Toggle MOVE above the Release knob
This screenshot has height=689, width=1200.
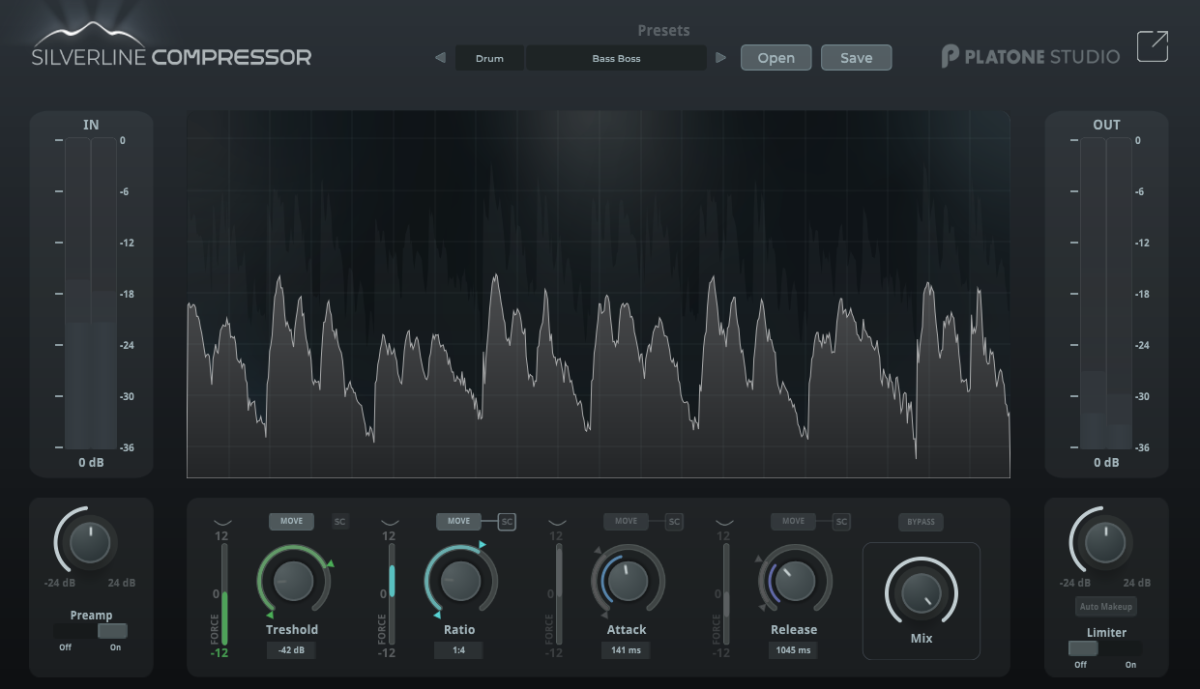click(793, 521)
